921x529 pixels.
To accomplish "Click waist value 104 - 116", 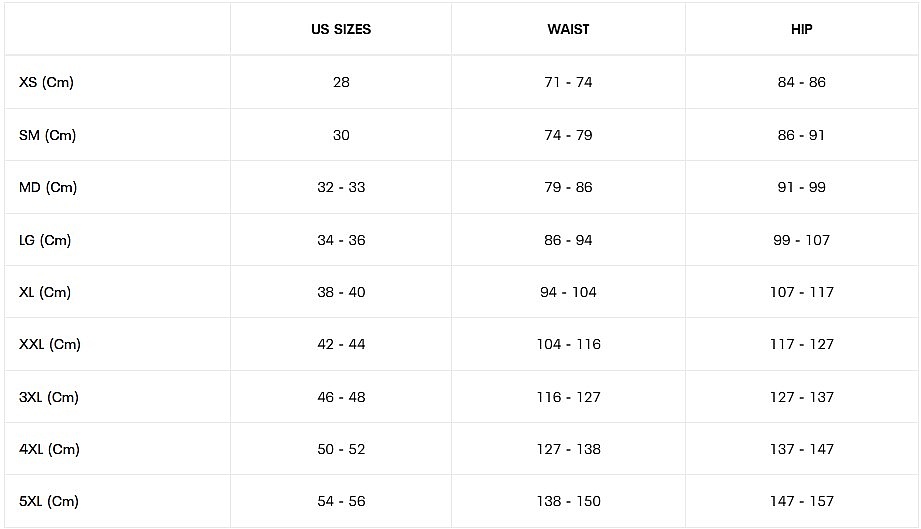I will click(x=568, y=344).
